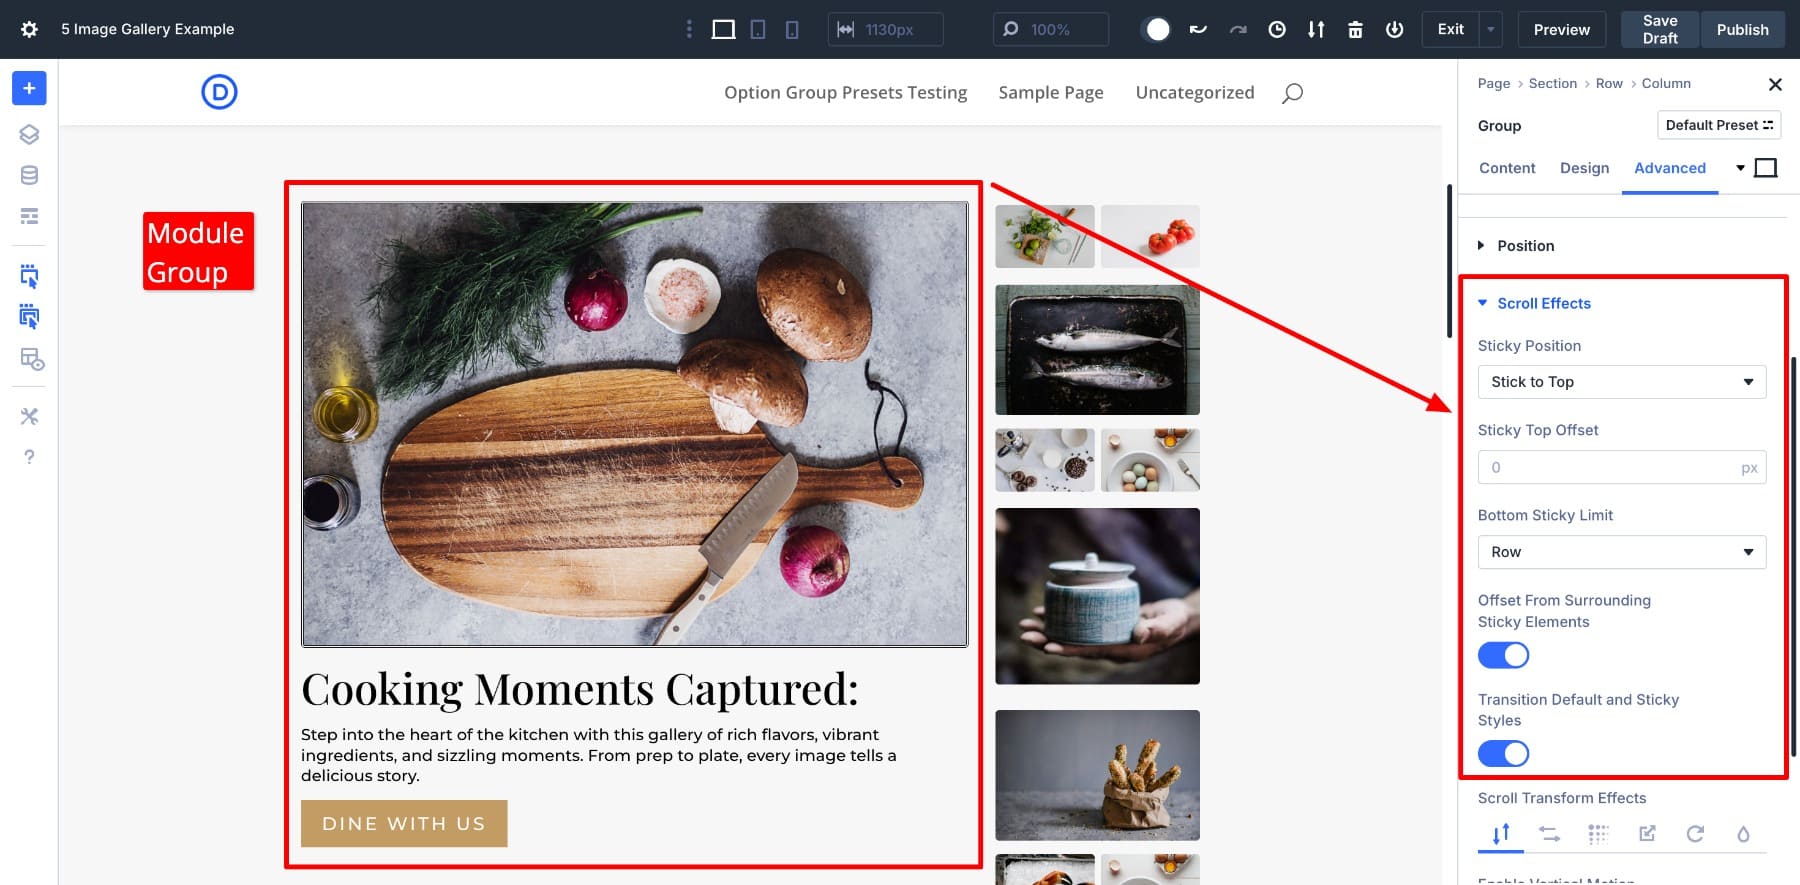This screenshot has width=1800, height=885.
Task: Toggle the light/dark theme switch
Action: 1157,29
